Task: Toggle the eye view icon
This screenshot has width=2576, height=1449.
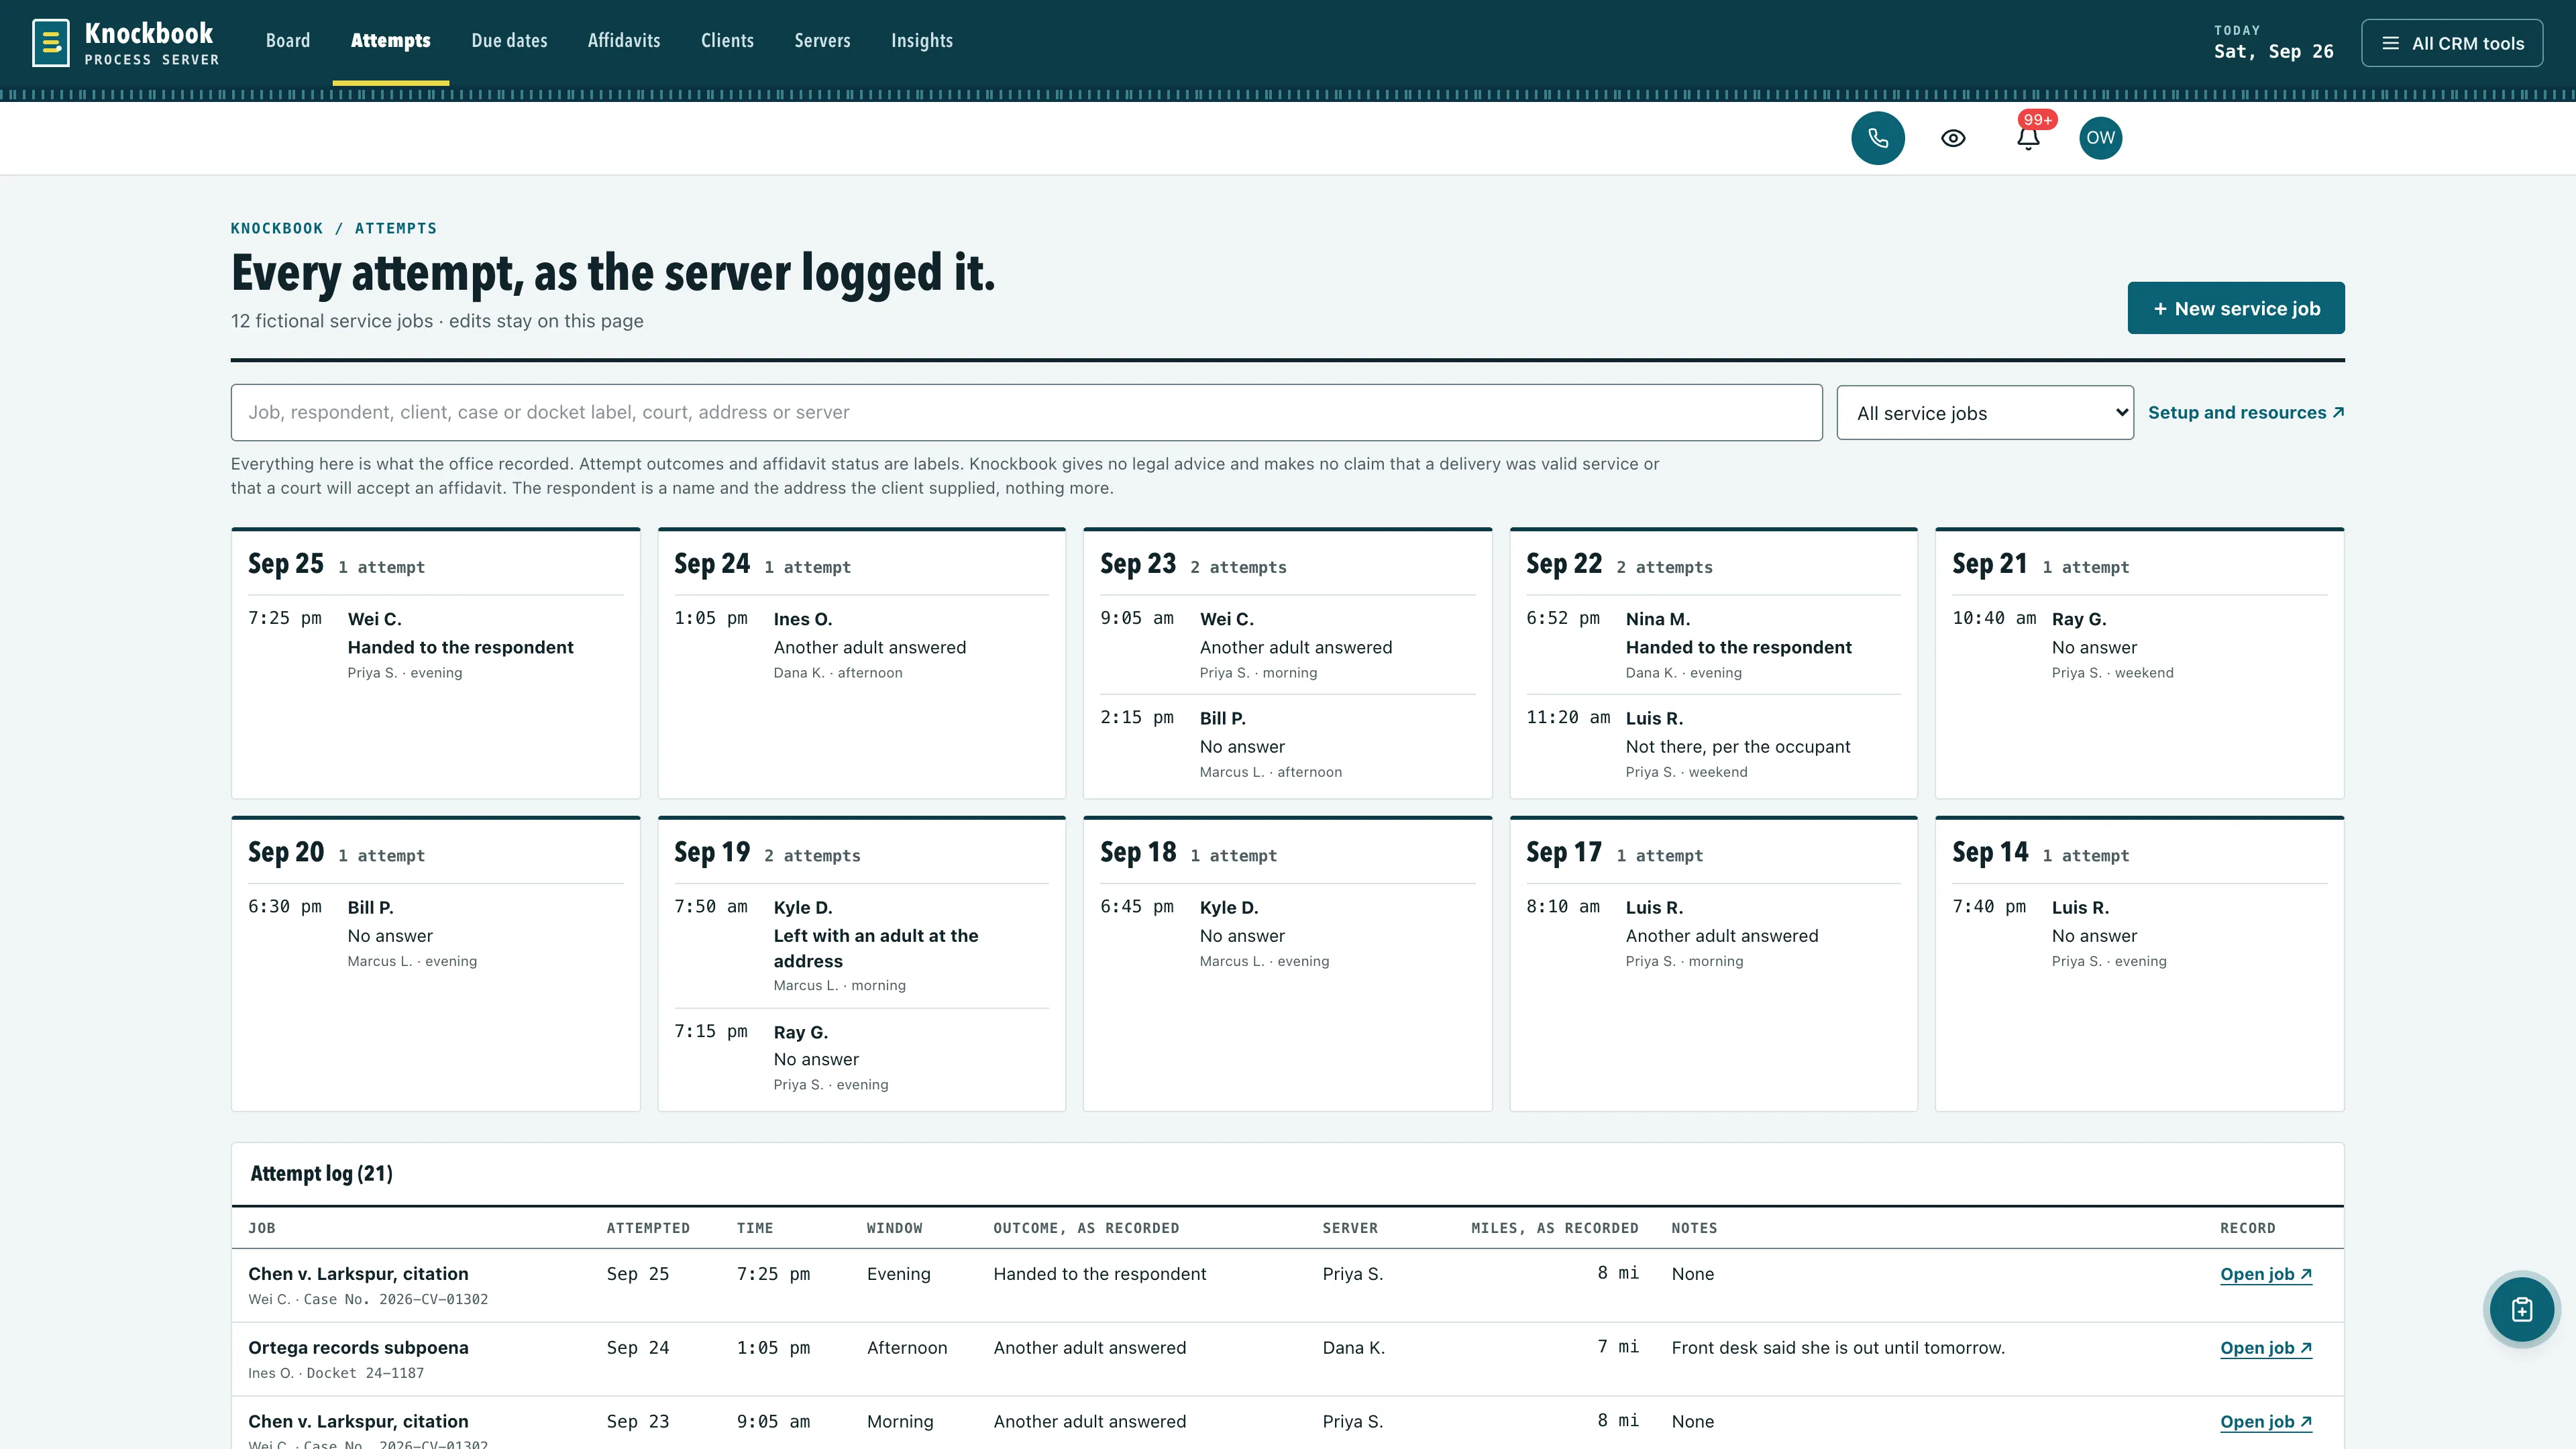Action: click(1952, 138)
